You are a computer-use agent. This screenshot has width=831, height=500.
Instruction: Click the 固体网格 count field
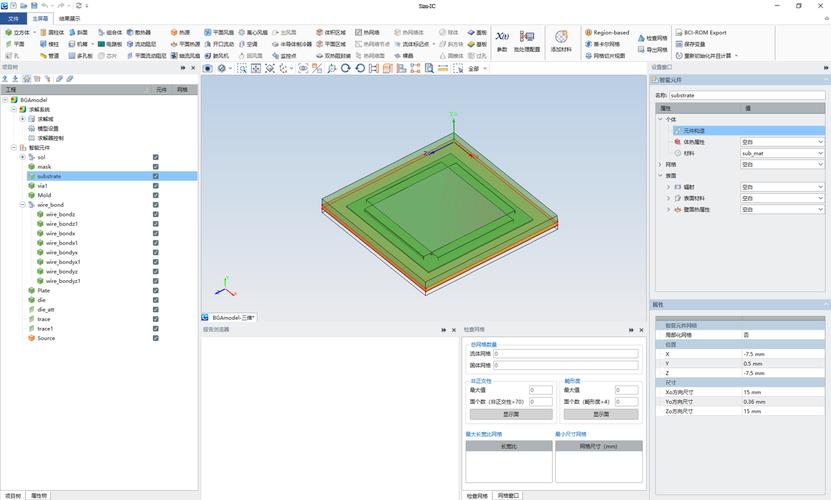pos(565,365)
